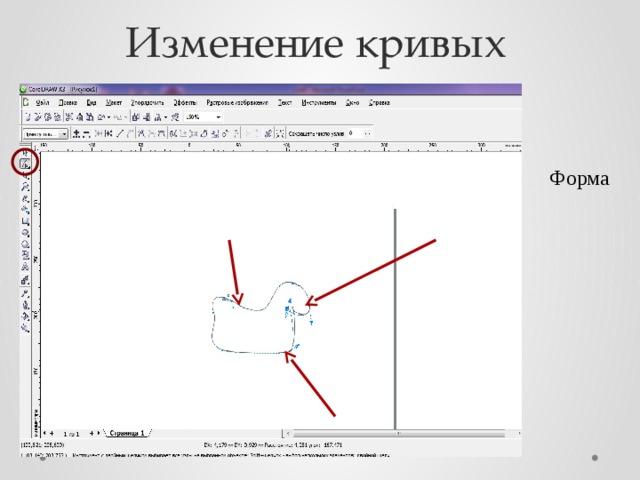Viewport: 640px width, 480px height.
Task: Click the last page navigation arrow
Action: (x=98, y=433)
